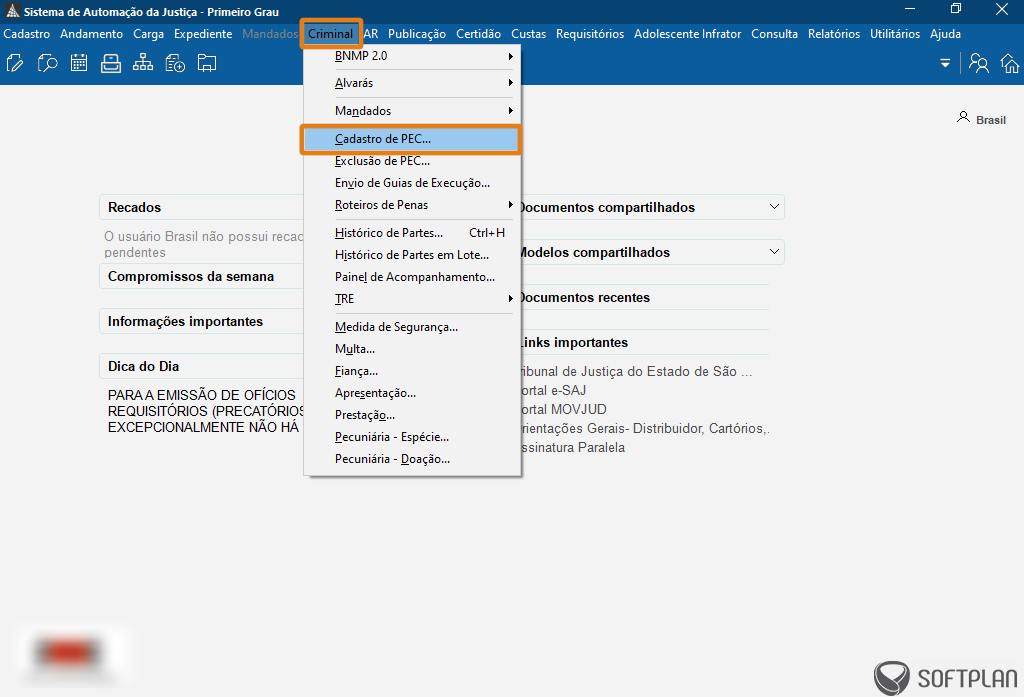This screenshot has height=697, width=1024.
Task: Select Pecuniária - Espécie... entry
Action: [x=411, y=437]
